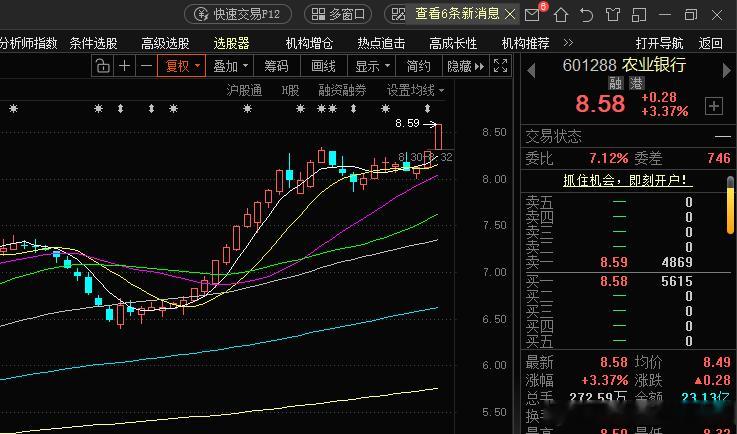The image size is (737, 434).
Task: Expand more menu items chevron
Action: pyautogui.click(x=568, y=43)
